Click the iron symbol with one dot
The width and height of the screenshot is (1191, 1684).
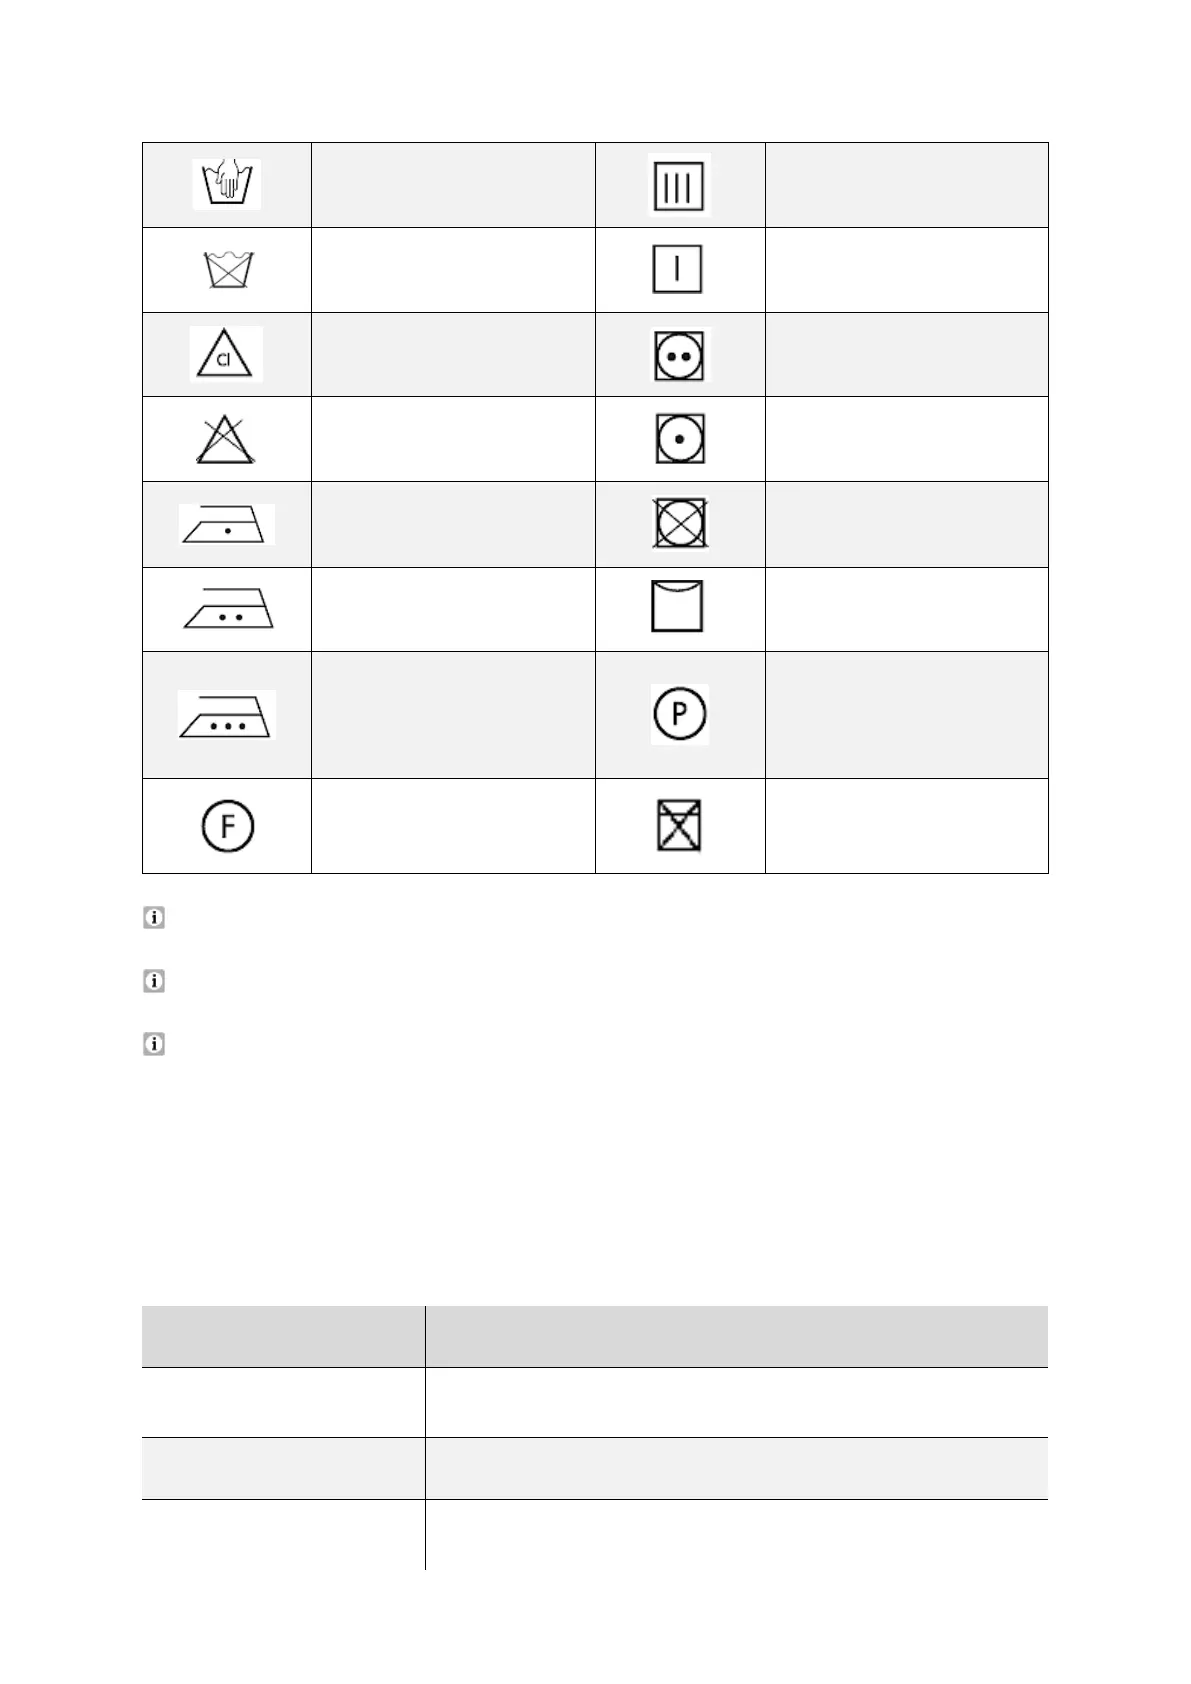pos(227,525)
